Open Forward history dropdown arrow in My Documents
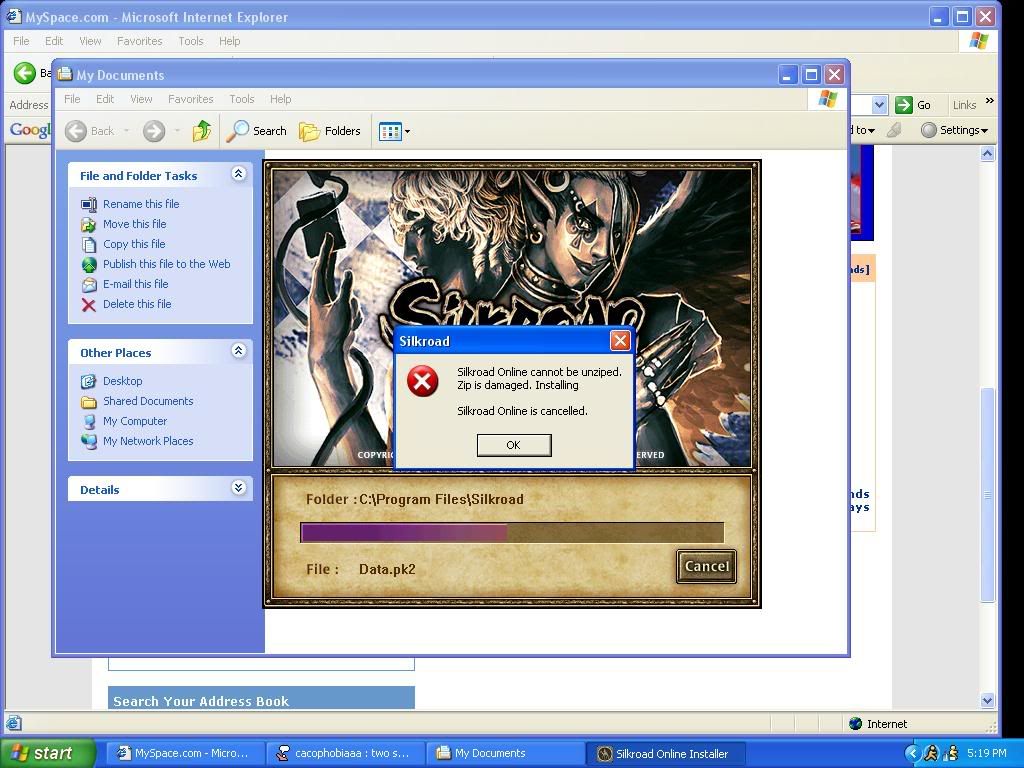The width and height of the screenshot is (1024, 768). click(x=177, y=131)
